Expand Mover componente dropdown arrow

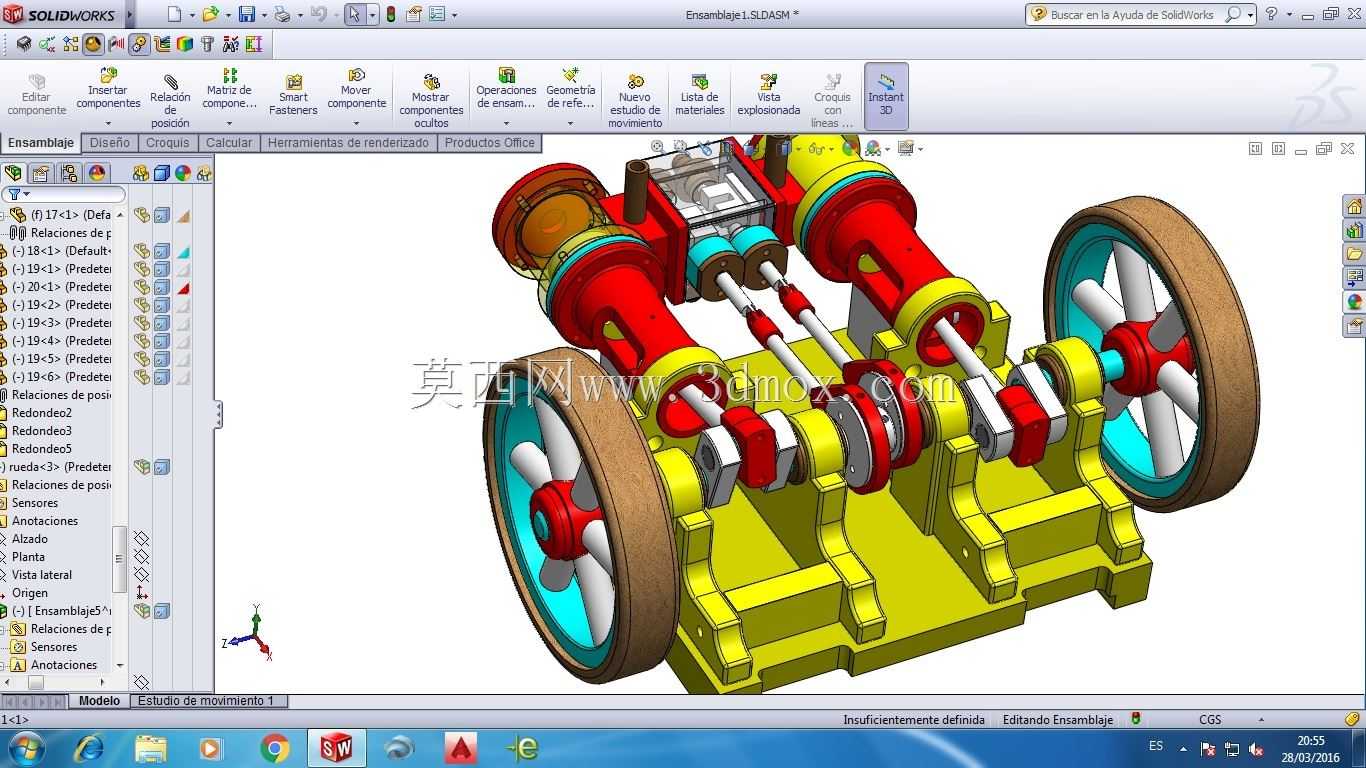[x=356, y=124]
